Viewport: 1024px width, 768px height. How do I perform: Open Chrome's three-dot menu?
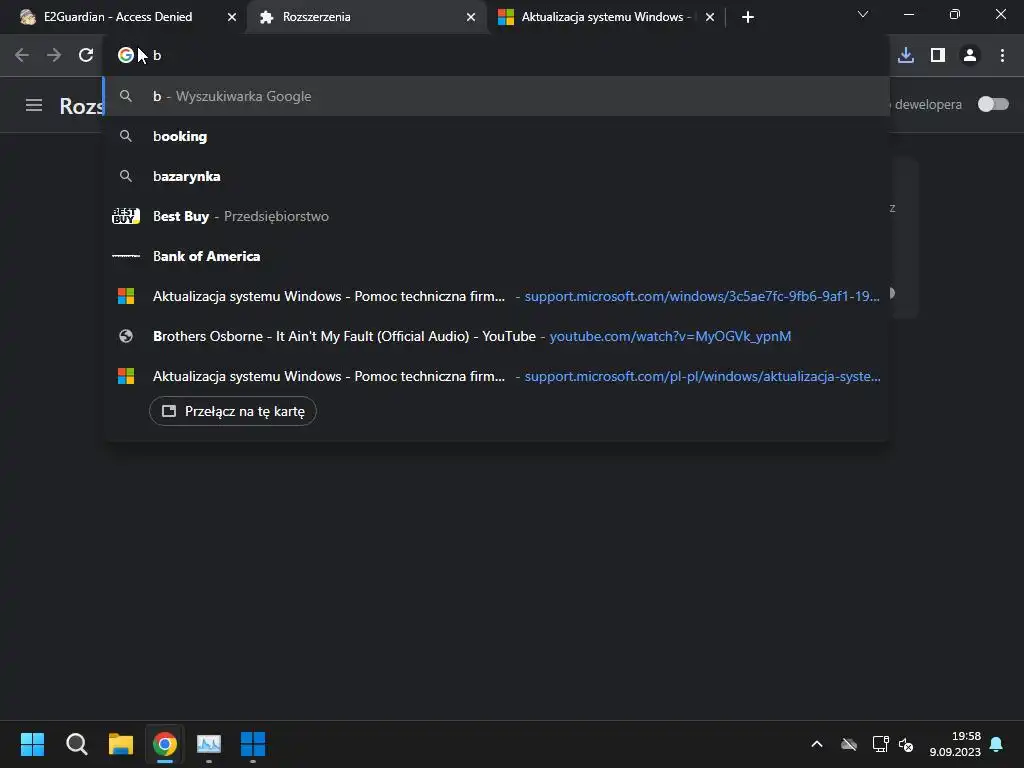[x=1002, y=56]
